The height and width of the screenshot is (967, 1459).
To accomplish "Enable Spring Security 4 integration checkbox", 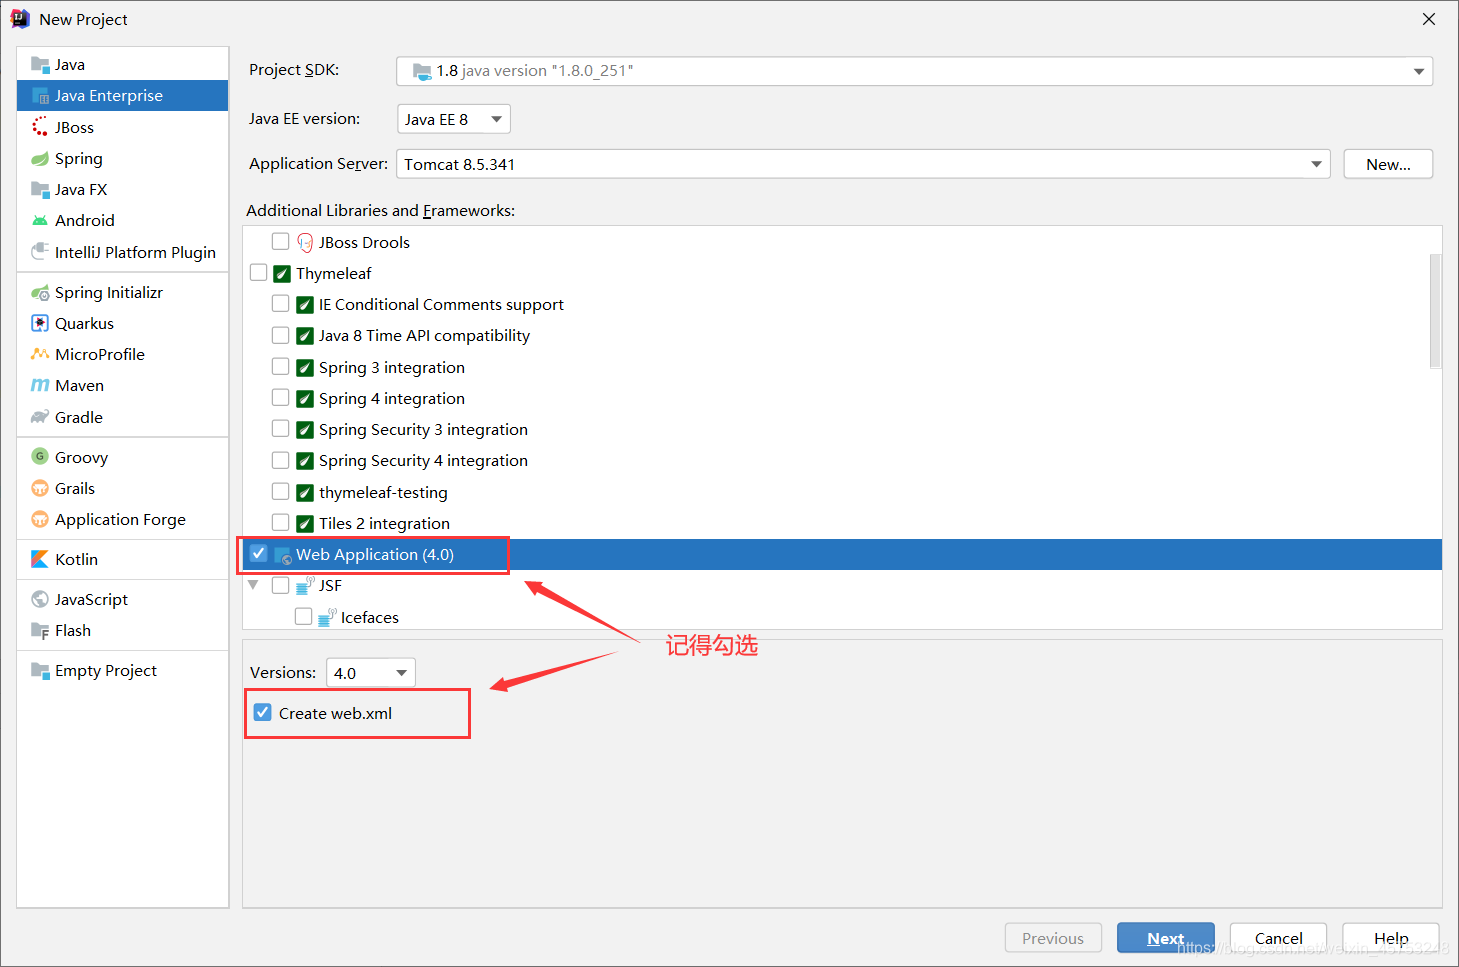I will 281,460.
